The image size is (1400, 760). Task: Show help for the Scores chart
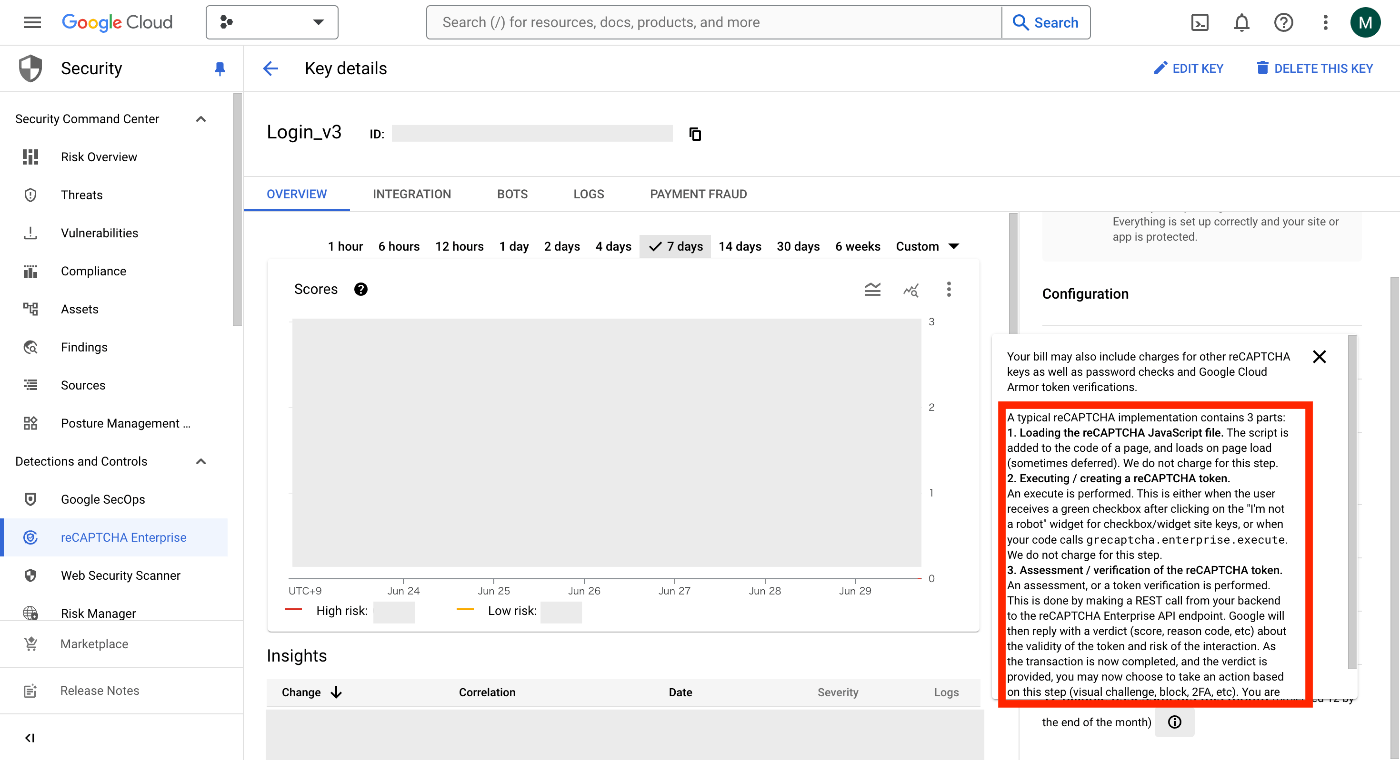[361, 289]
